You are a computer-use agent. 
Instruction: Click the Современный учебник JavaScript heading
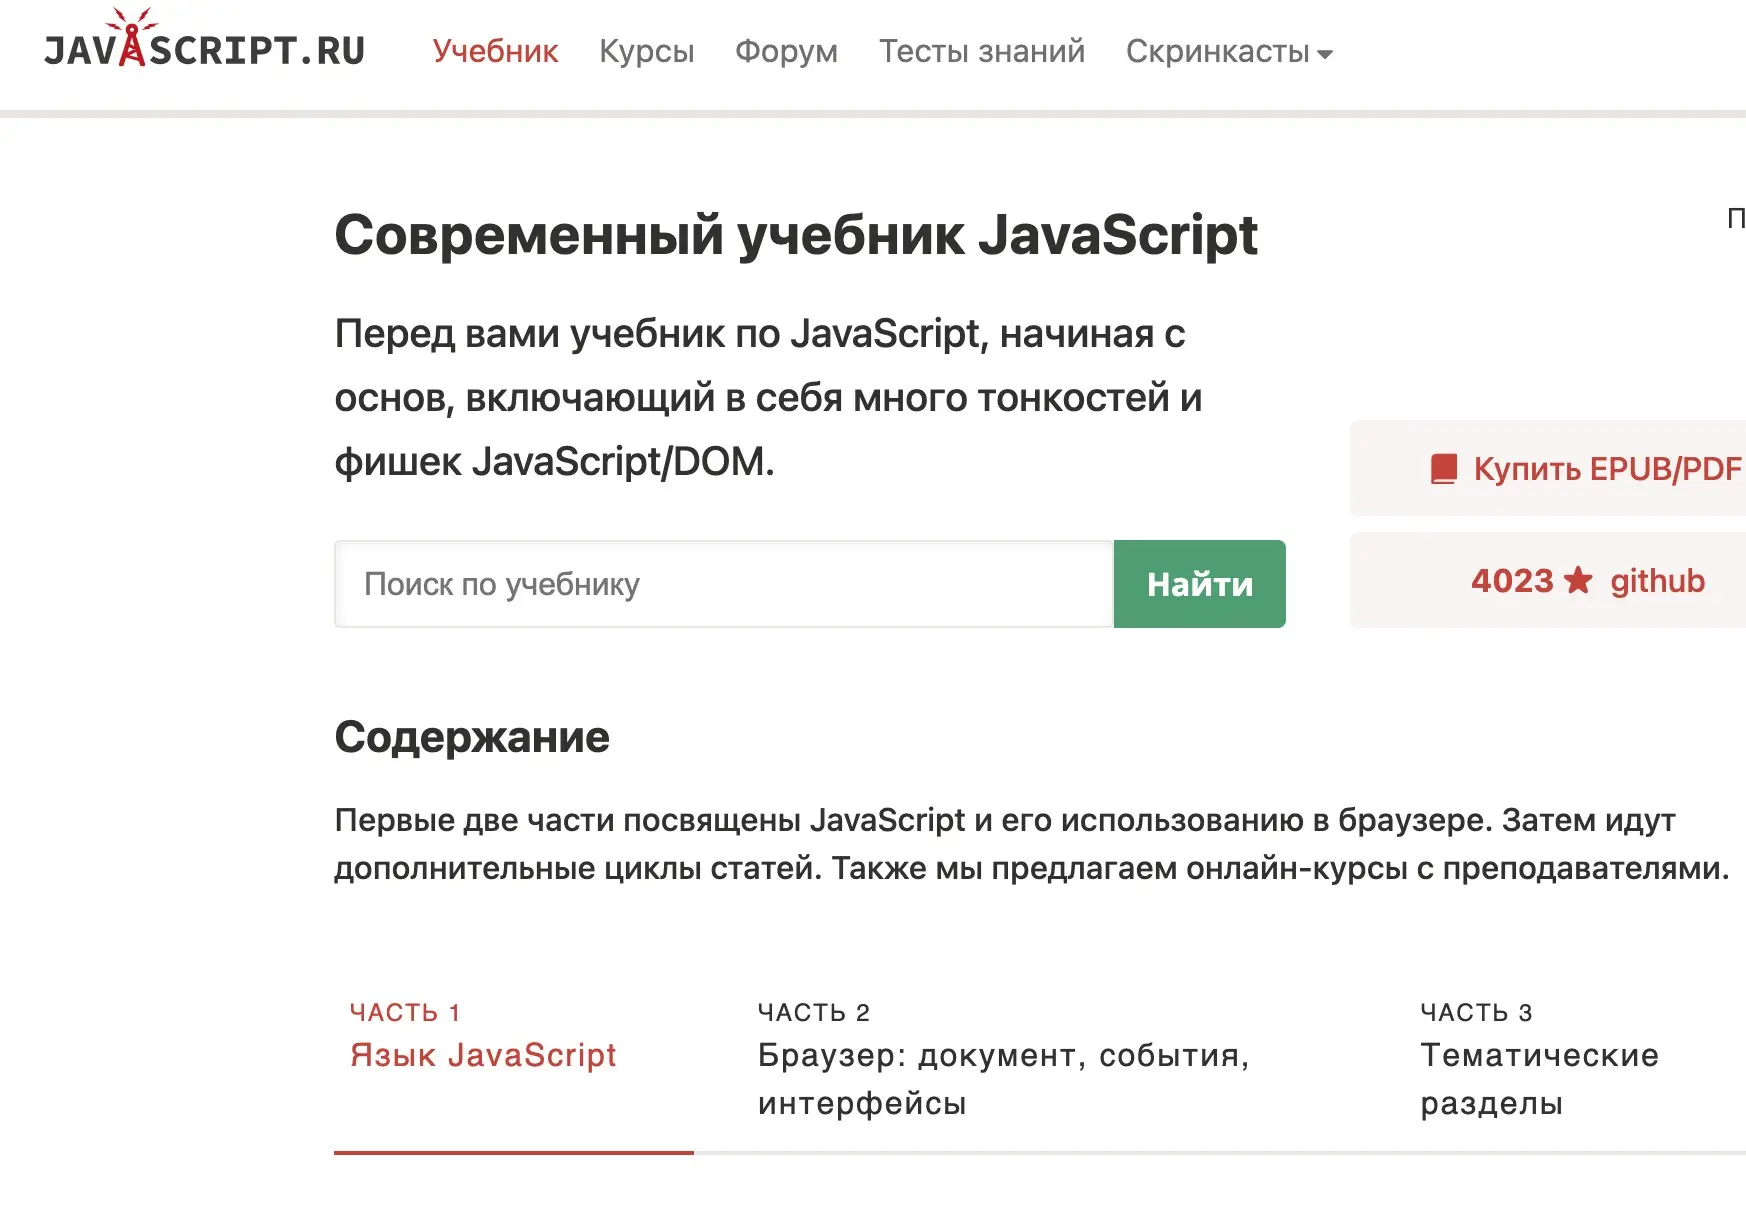(x=795, y=236)
